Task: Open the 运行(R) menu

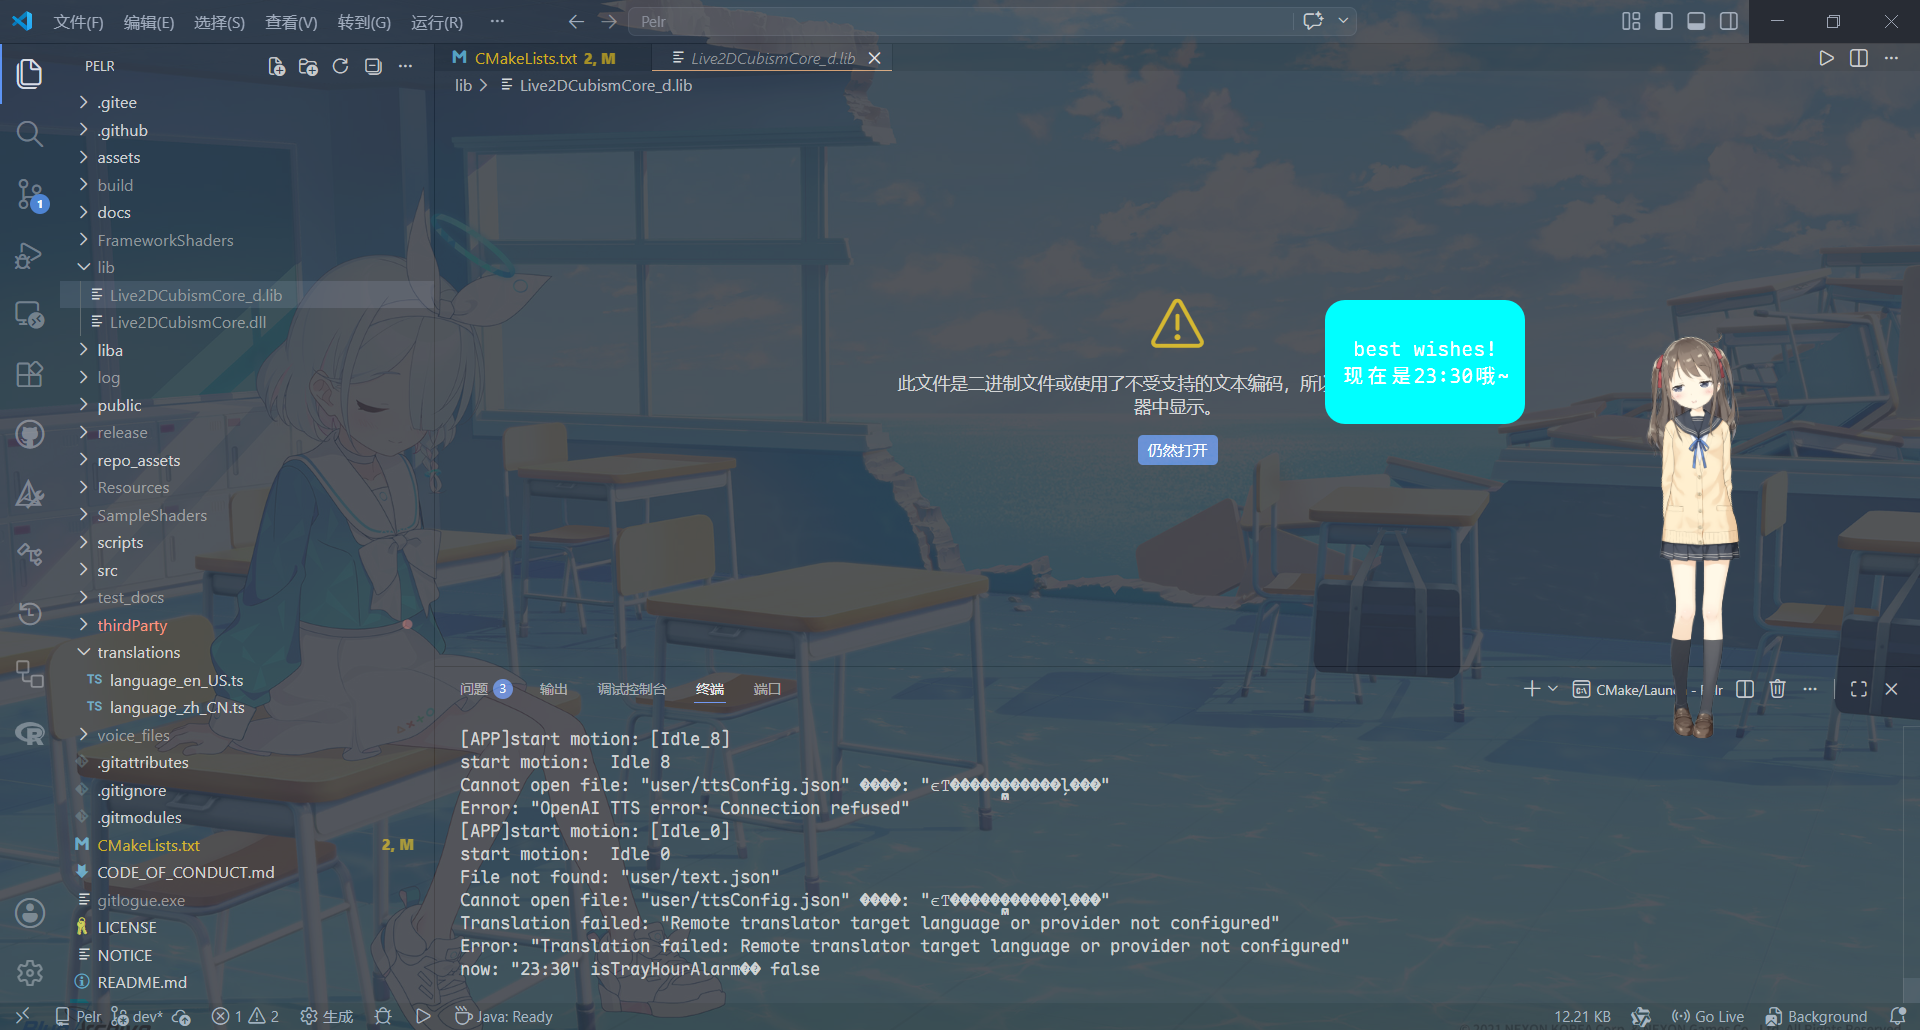Action: click(x=437, y=22)
